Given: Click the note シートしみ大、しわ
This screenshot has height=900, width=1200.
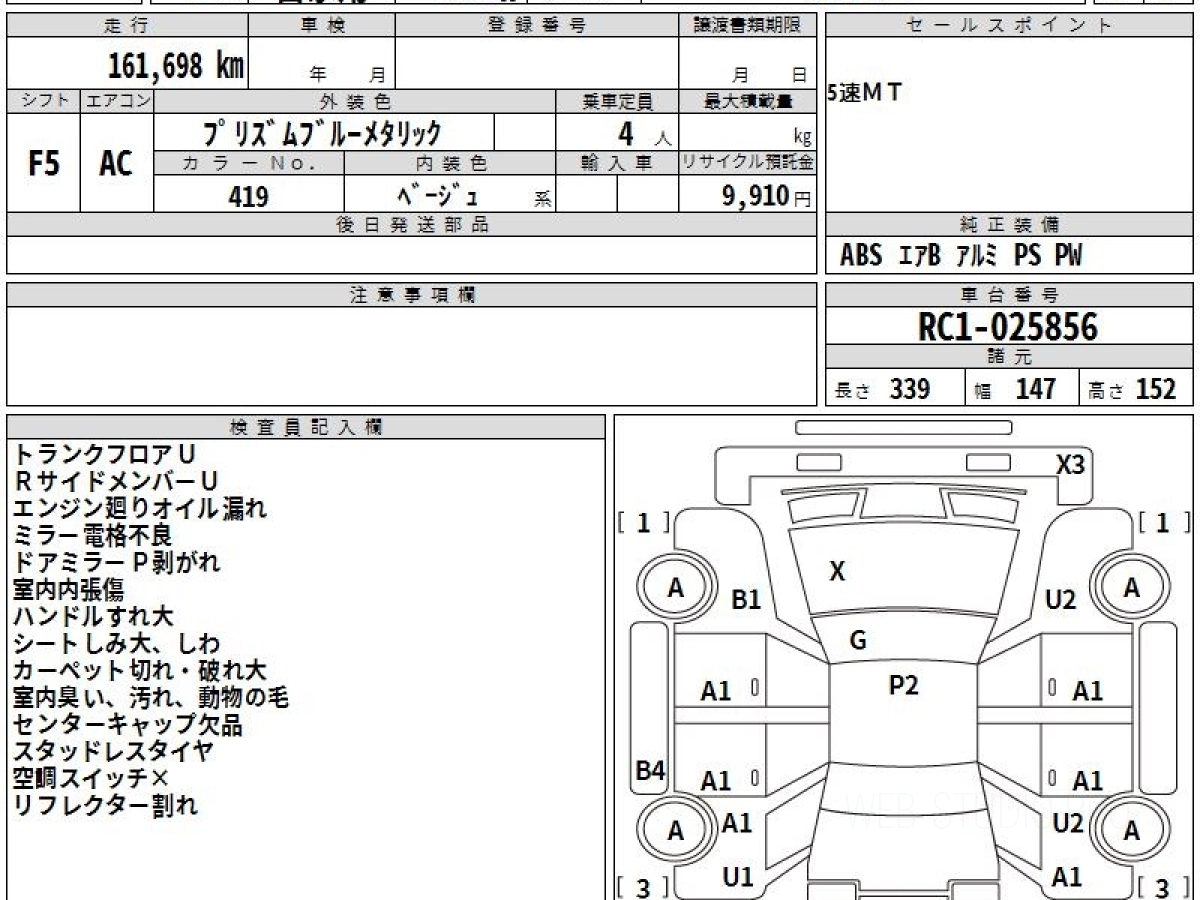Looking at the screenshot, I should [117, 644].
